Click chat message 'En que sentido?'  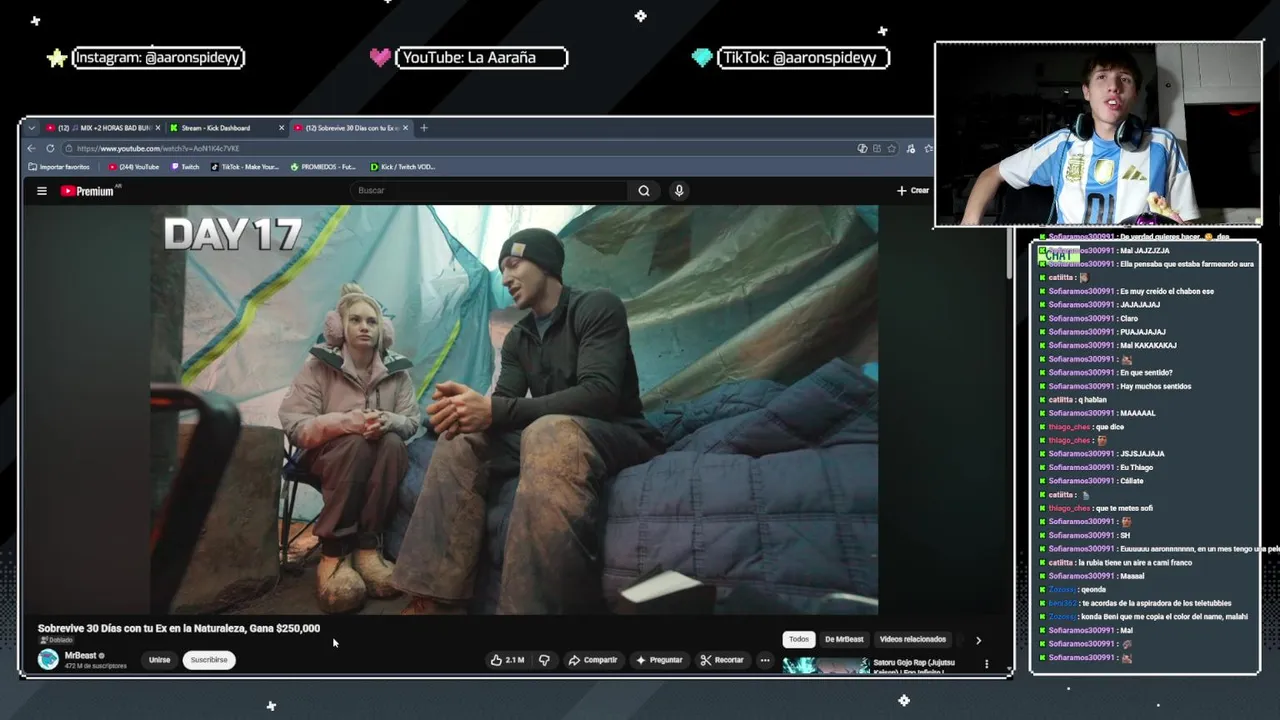[x=1147, y=372]
